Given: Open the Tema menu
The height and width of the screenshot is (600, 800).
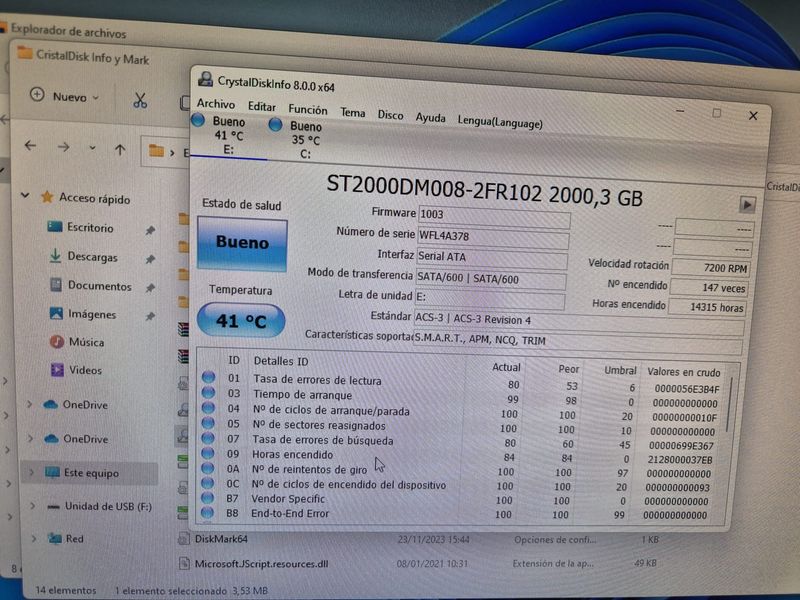Looking at the screenshot, I should point(353,112).
